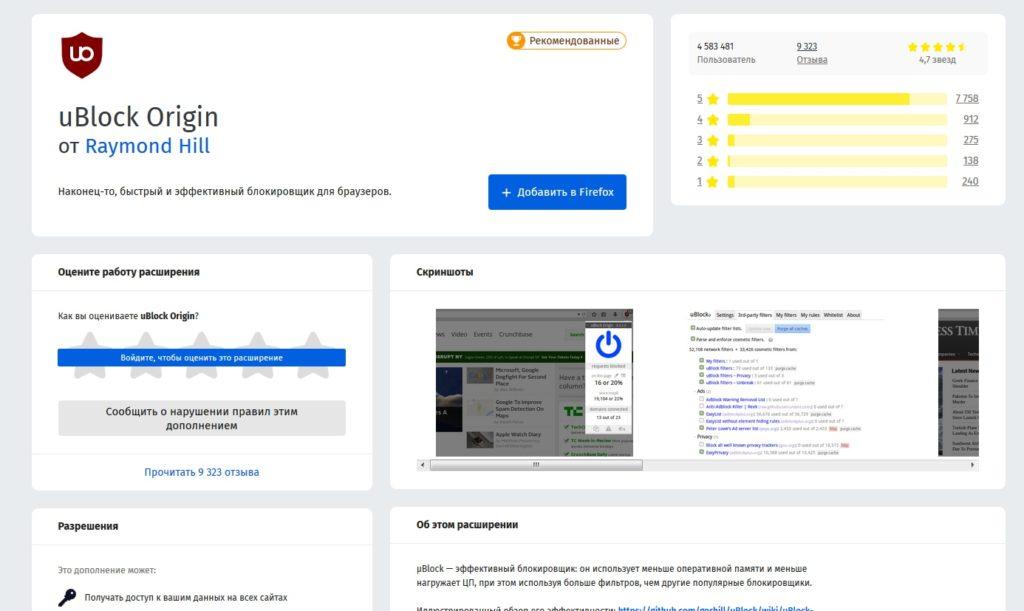The height and width of the screenshot is (611, 1024).
Task: Open the github.com/gorhill/uBlock wiki link
Action: pos(715,608)
